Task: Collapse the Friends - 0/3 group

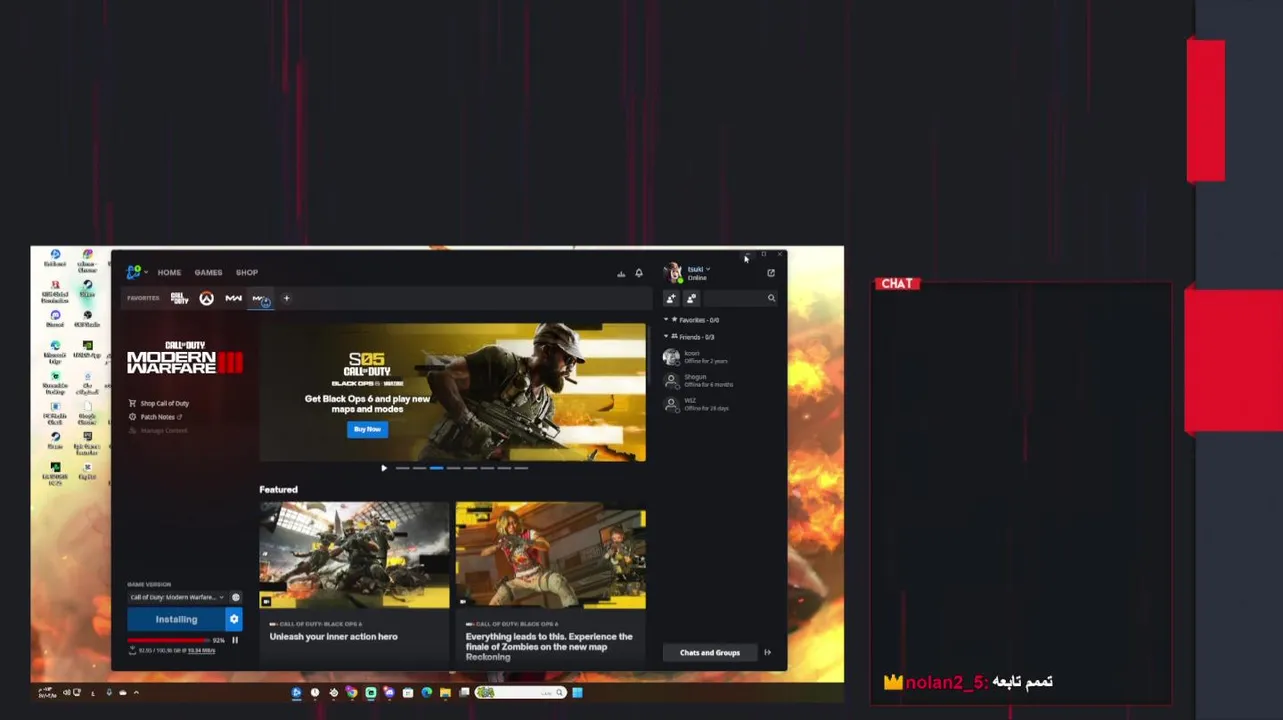Action: coord(690,337)
